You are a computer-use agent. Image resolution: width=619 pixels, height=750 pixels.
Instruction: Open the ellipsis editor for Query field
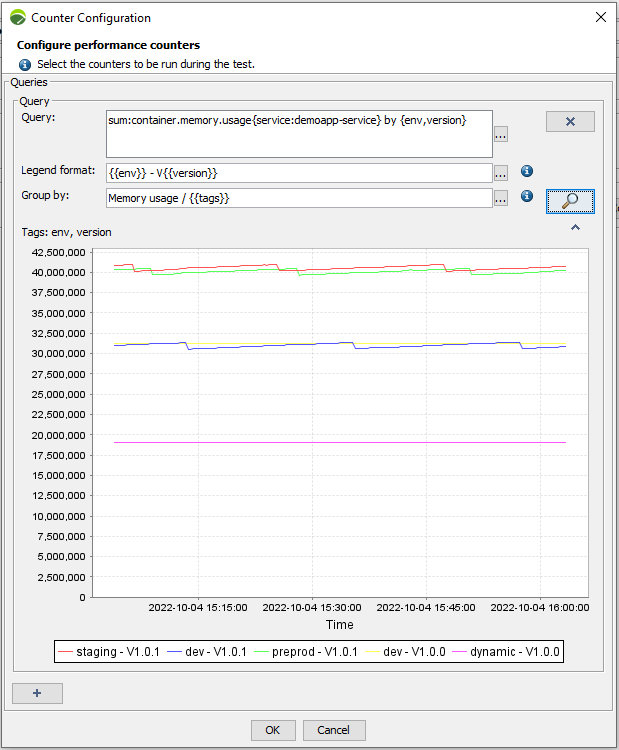pyautogui.click(x=501, y=134)
